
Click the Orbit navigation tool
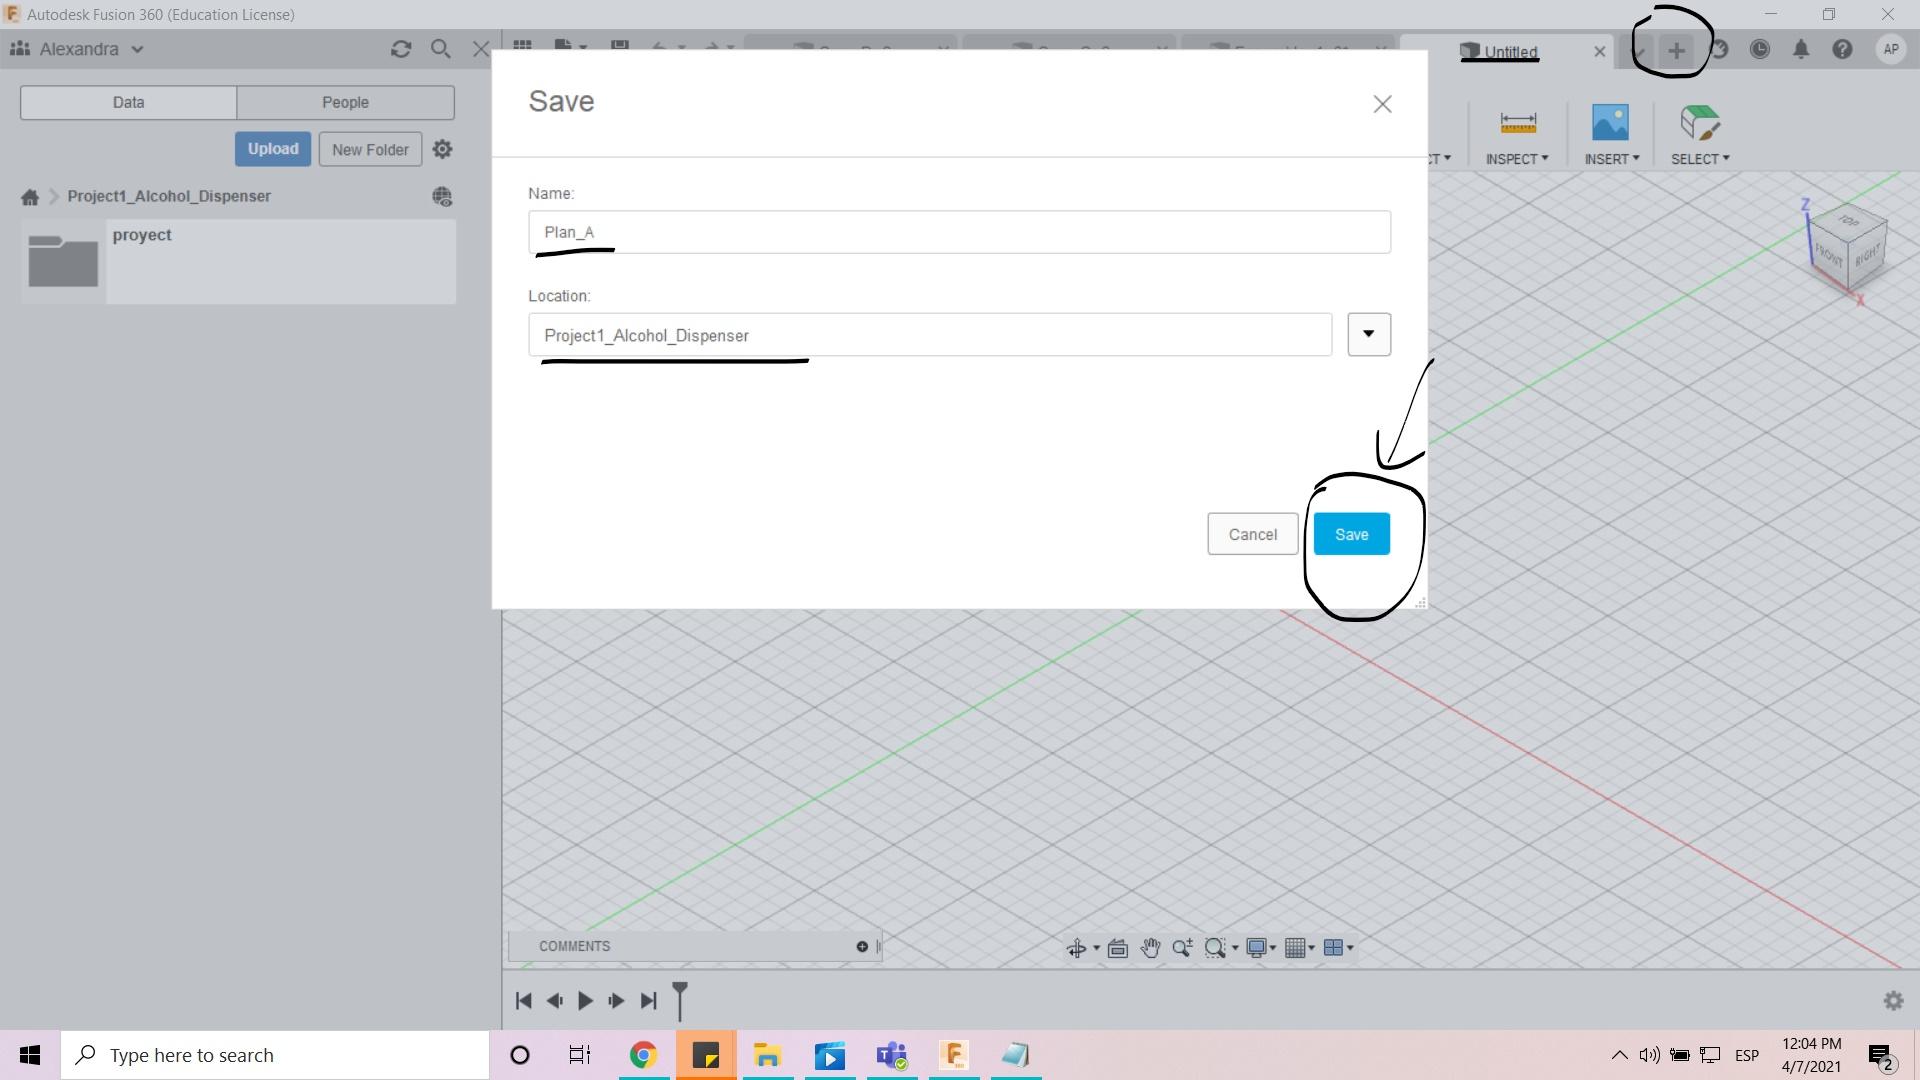pos(1076,948)
